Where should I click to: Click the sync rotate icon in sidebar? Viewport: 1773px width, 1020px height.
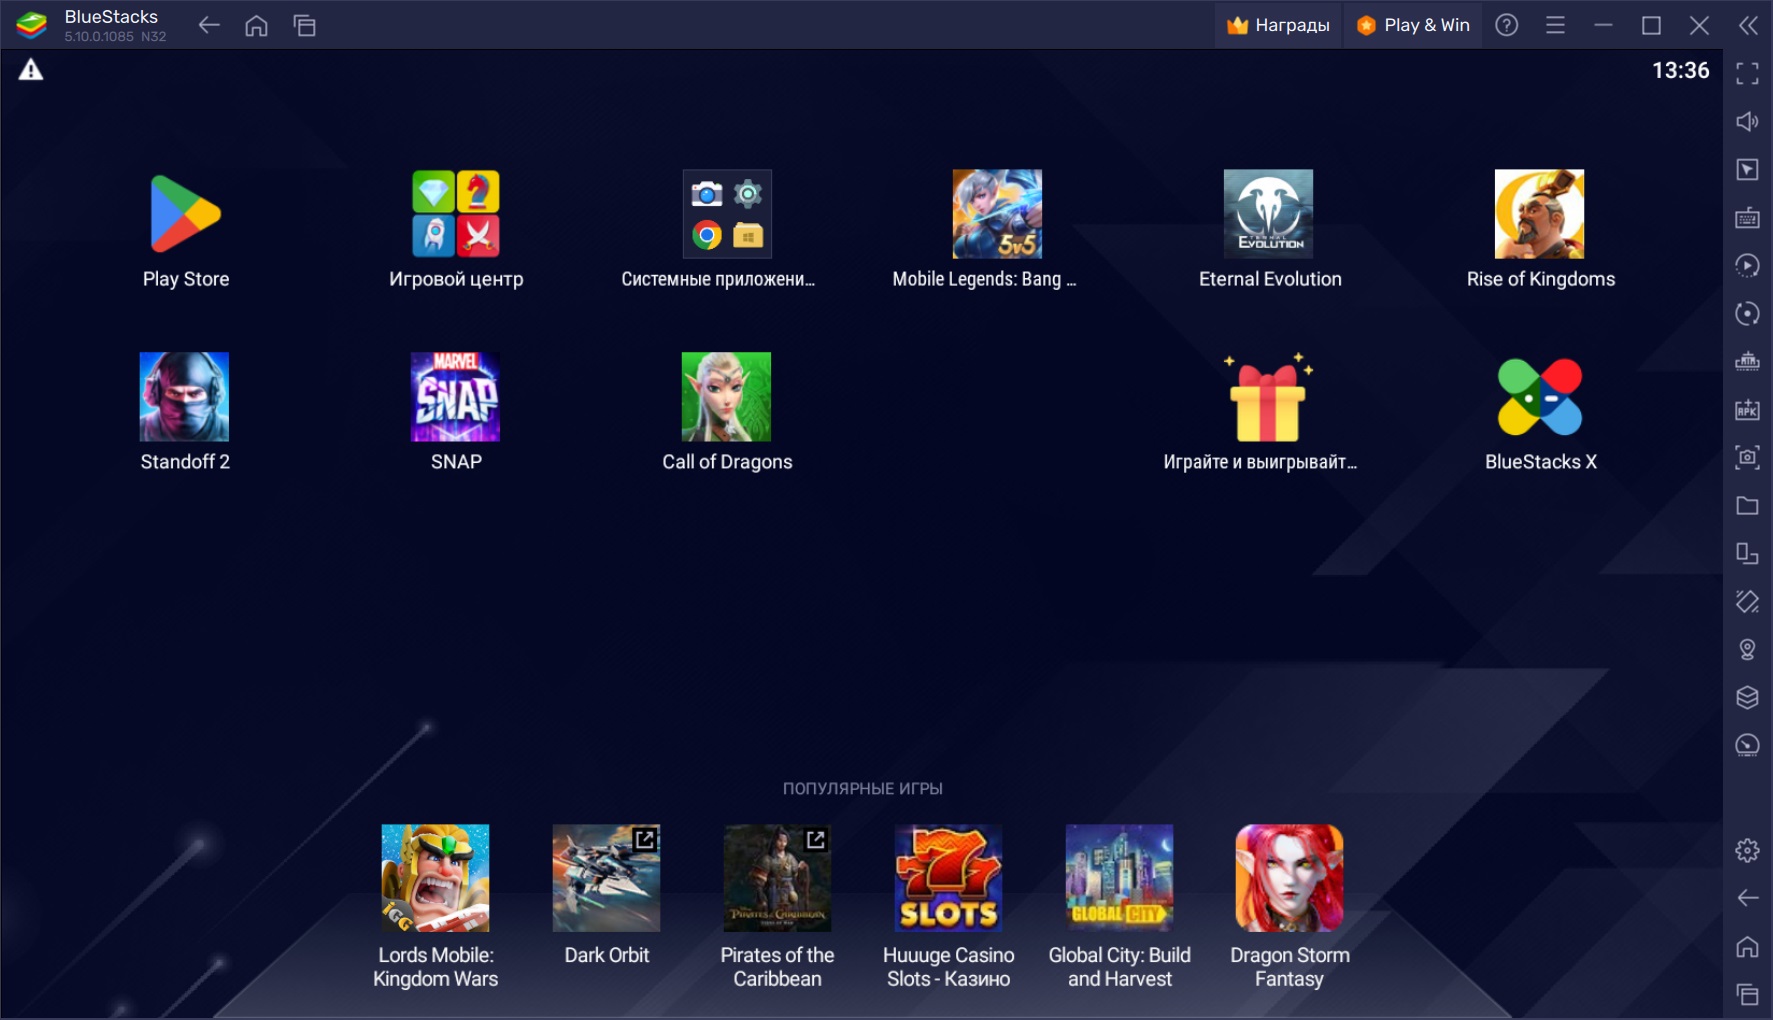click(1747, 313)
